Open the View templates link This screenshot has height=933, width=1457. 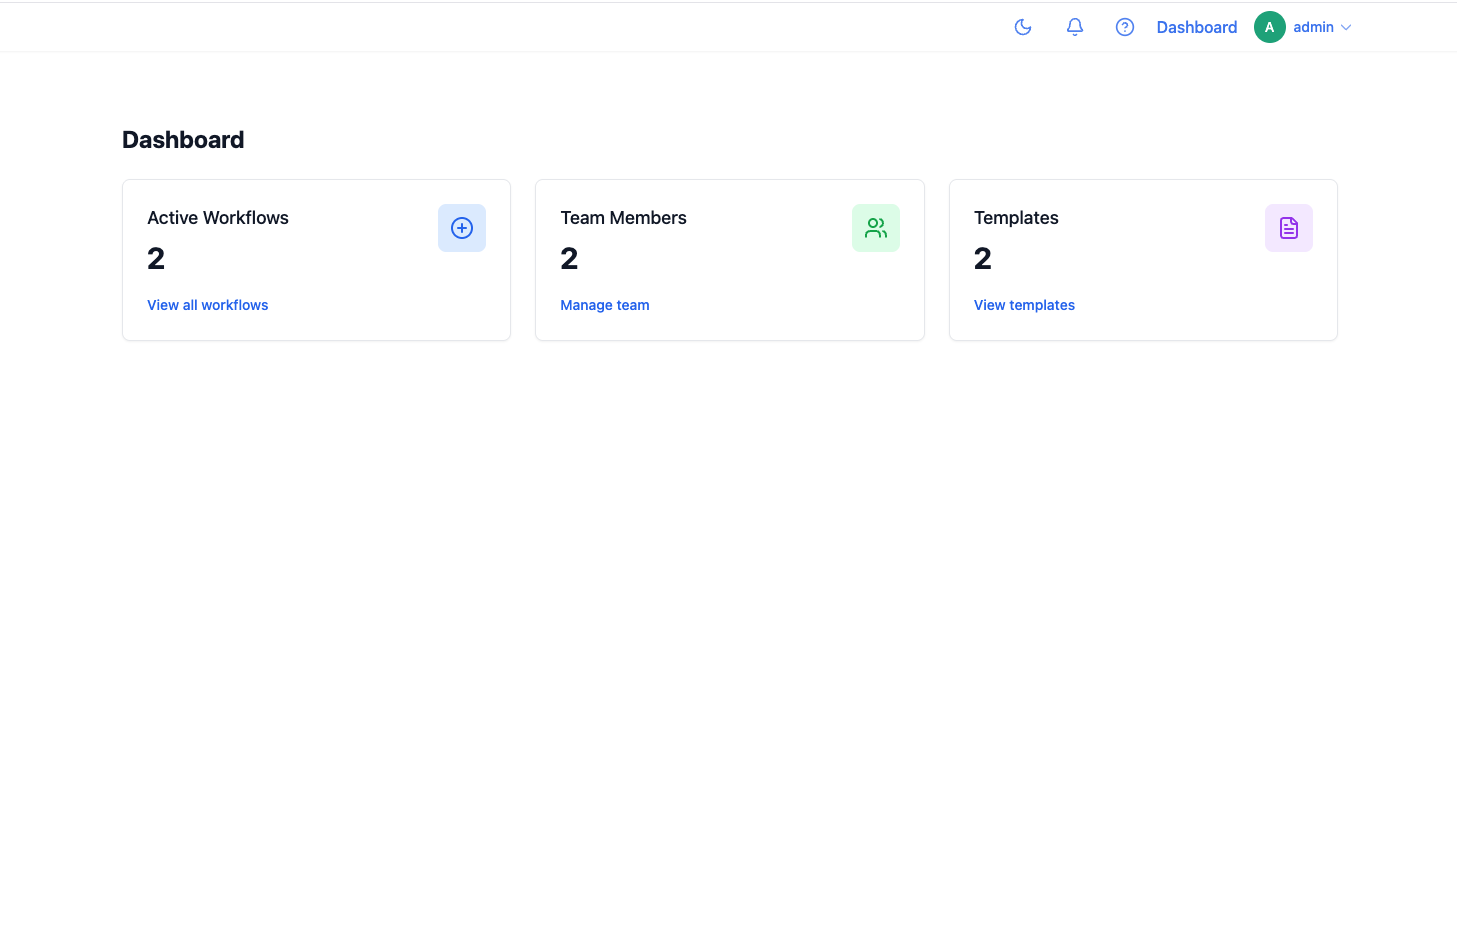(1024, 305)
